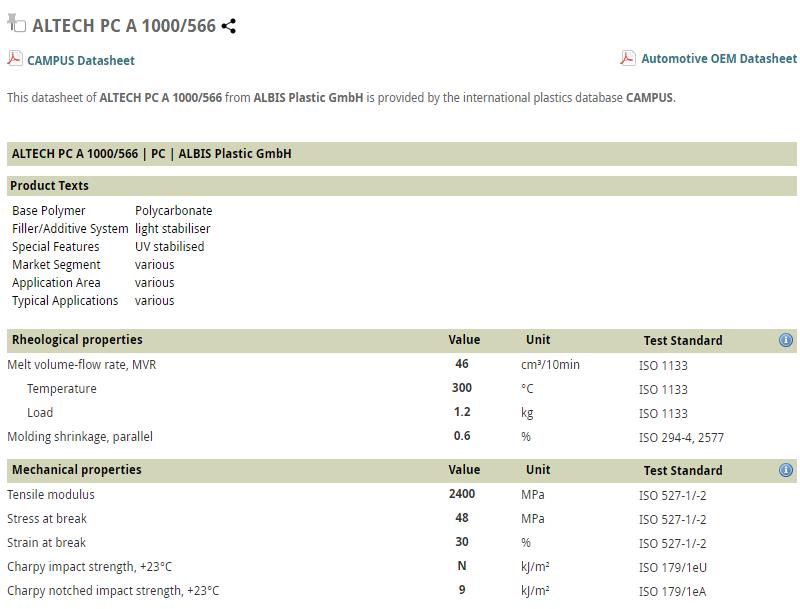Viewport: 800px width, 609px height.
Task: Click the Stress at break label
Action: (46, 519)
